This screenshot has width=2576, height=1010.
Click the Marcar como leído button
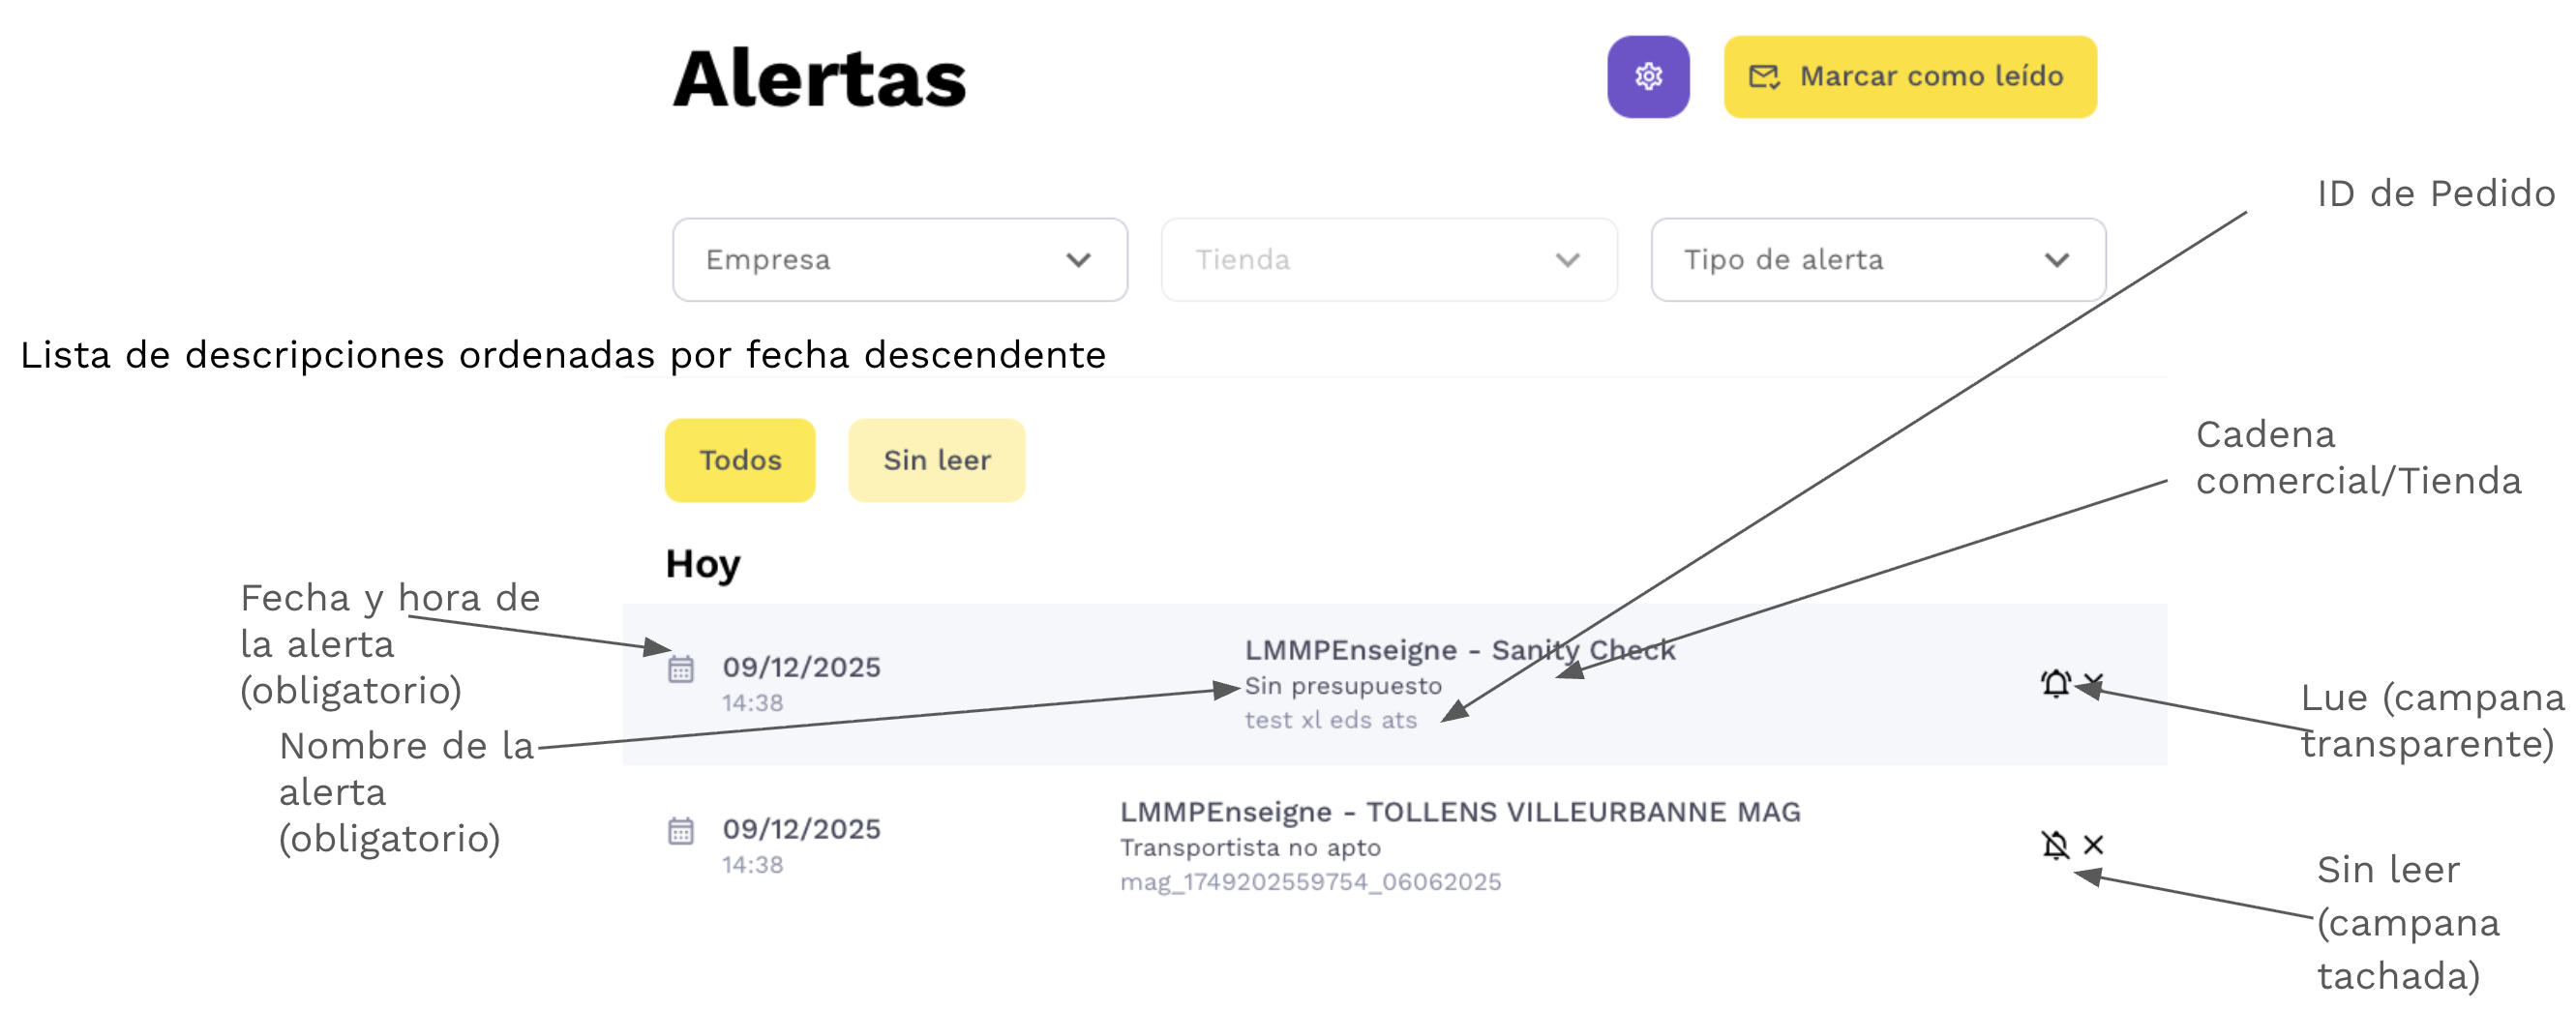coord(1909,77)
